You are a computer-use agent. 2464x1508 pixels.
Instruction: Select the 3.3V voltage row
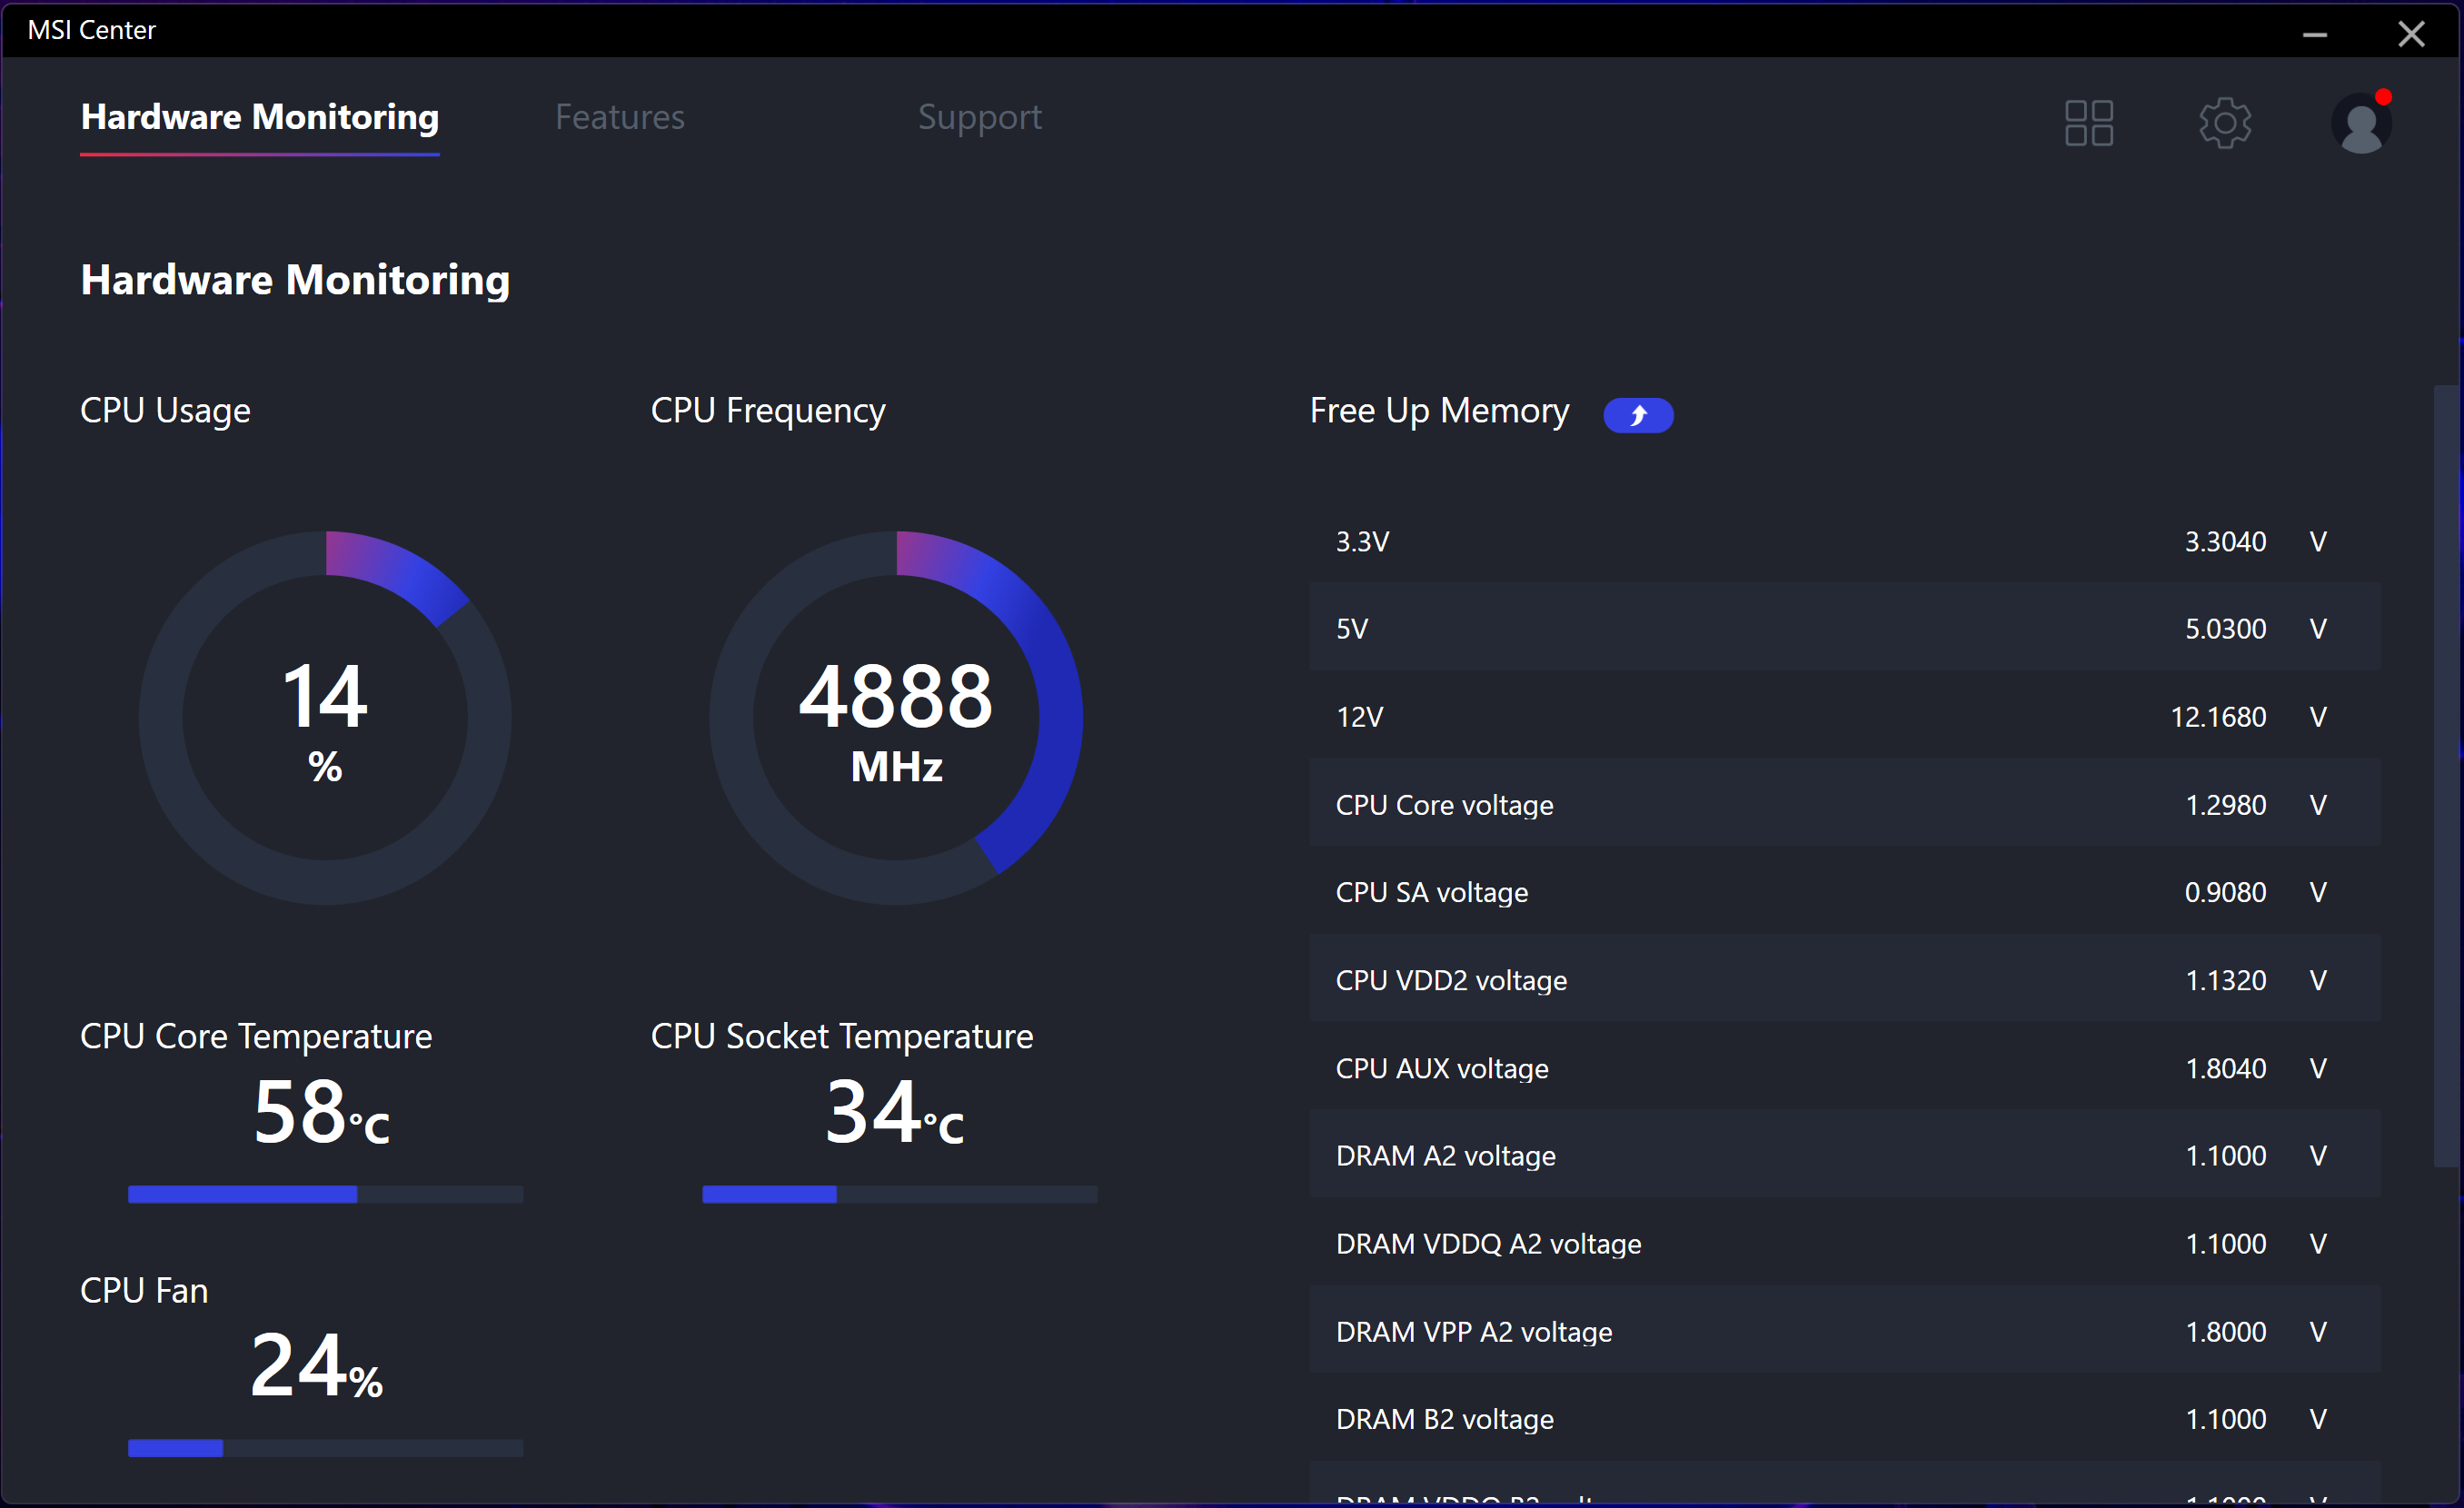tap(1844, 541)
